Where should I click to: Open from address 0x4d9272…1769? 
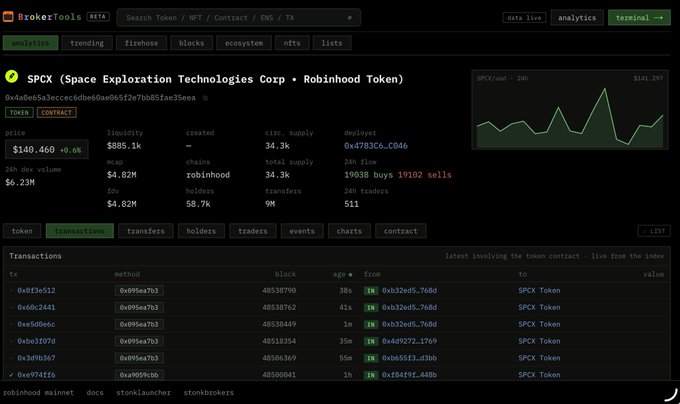pos(409,342)
